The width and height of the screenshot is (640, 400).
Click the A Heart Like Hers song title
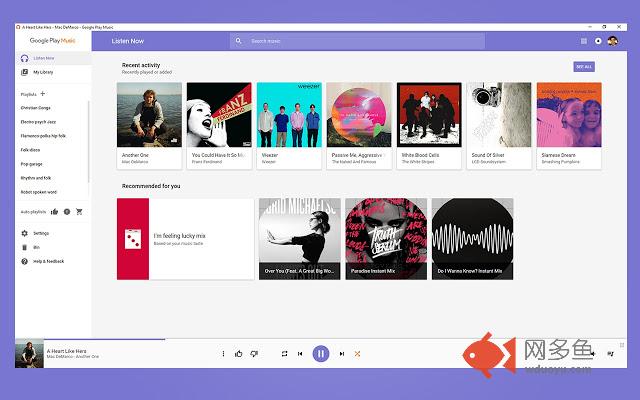(x=67, y=351)
